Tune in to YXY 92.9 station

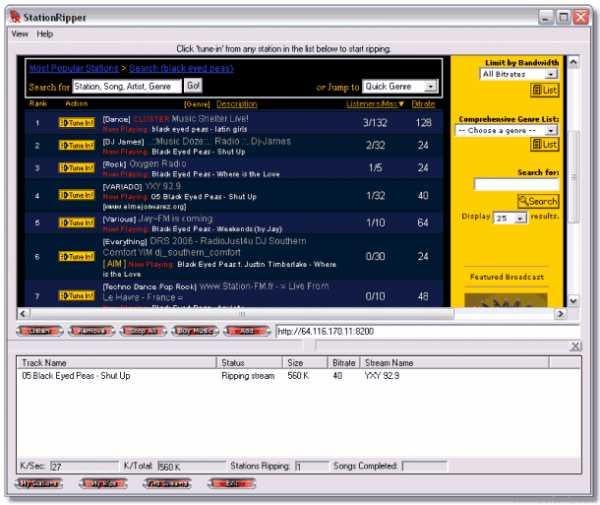[x=77, y=195]
